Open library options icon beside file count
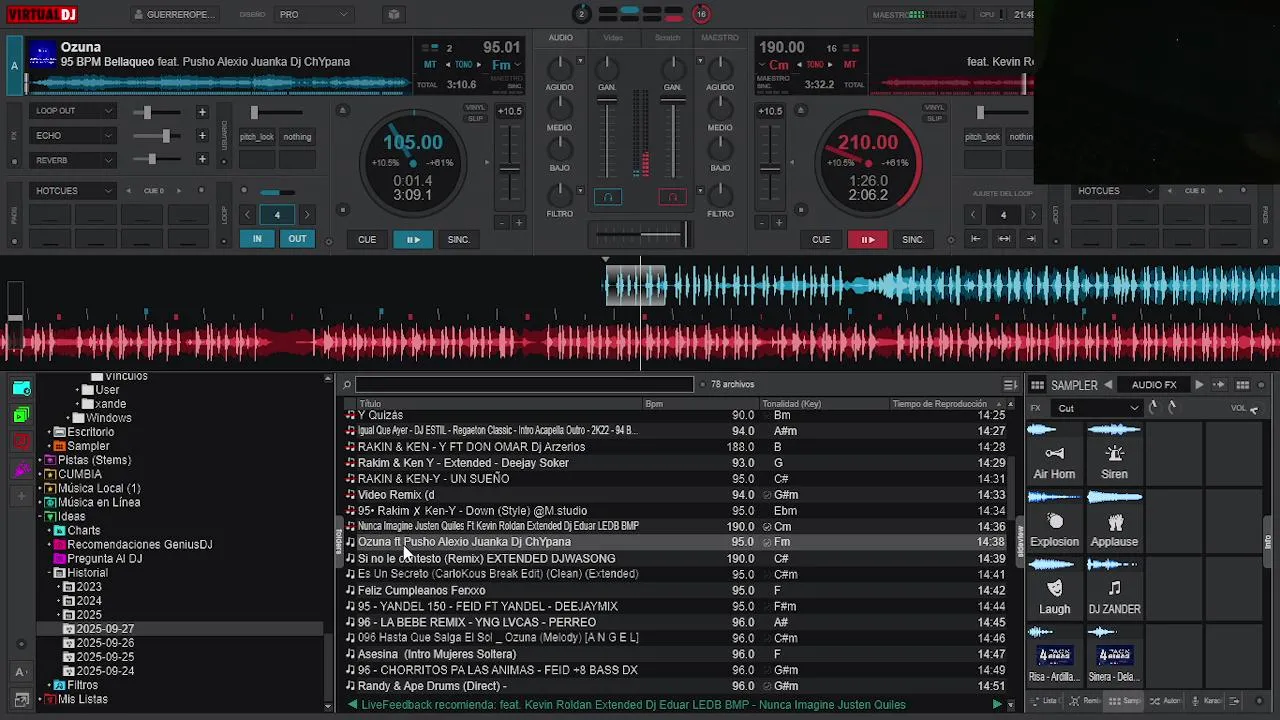 pyautogui.click(x=1010, y=385)
